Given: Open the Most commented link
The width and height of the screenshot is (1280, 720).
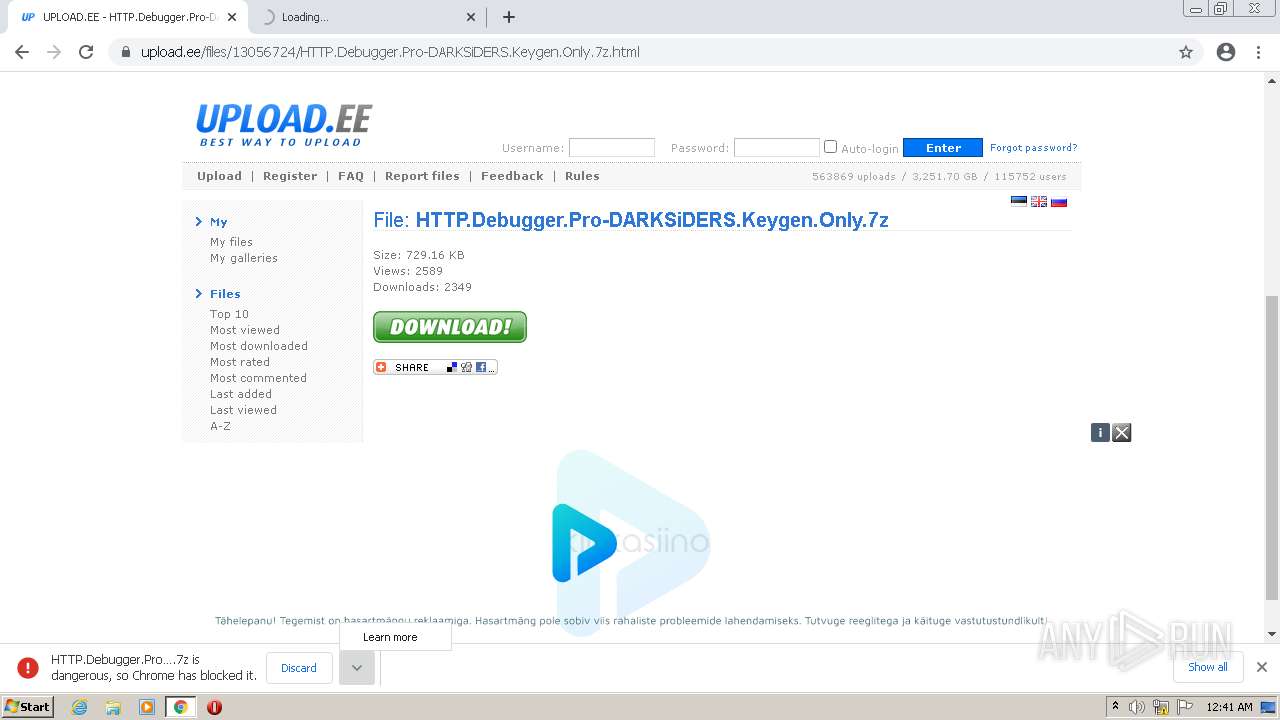Looking at the screenshot, I should pos(258,378).
